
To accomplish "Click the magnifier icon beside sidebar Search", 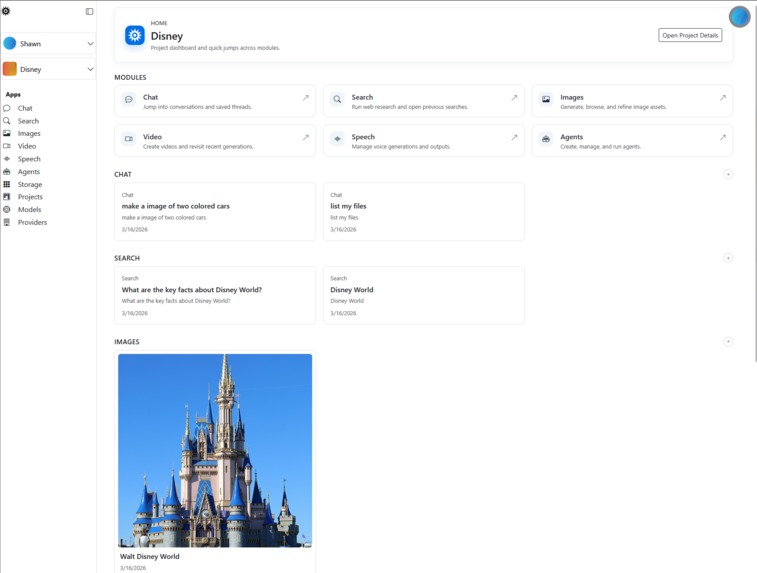I will [x=7, y=121].
